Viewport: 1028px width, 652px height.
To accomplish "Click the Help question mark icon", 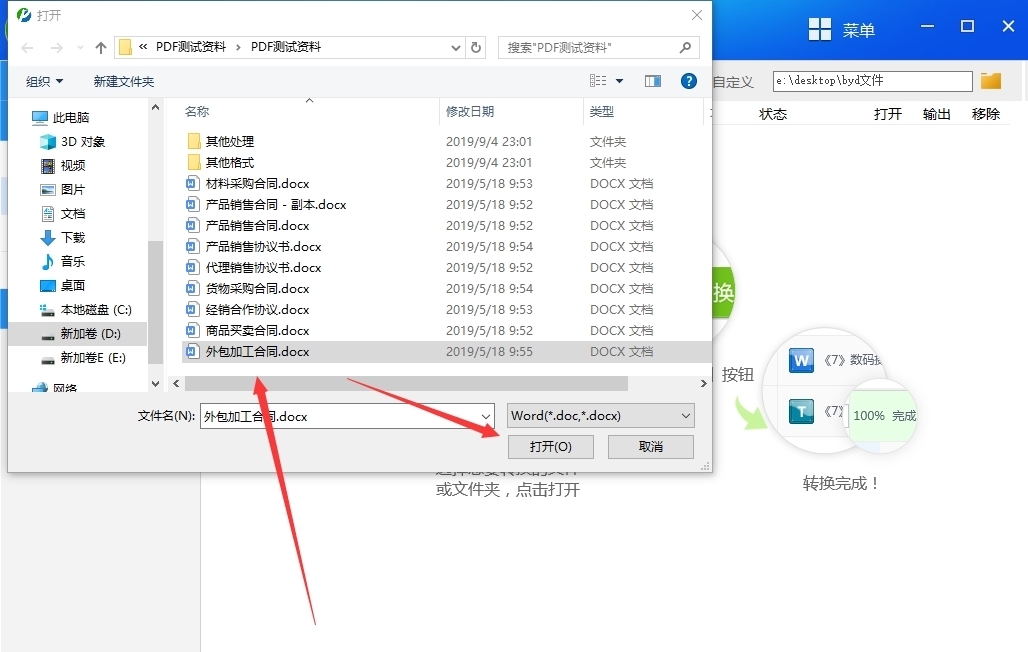I will click(689, 81).
